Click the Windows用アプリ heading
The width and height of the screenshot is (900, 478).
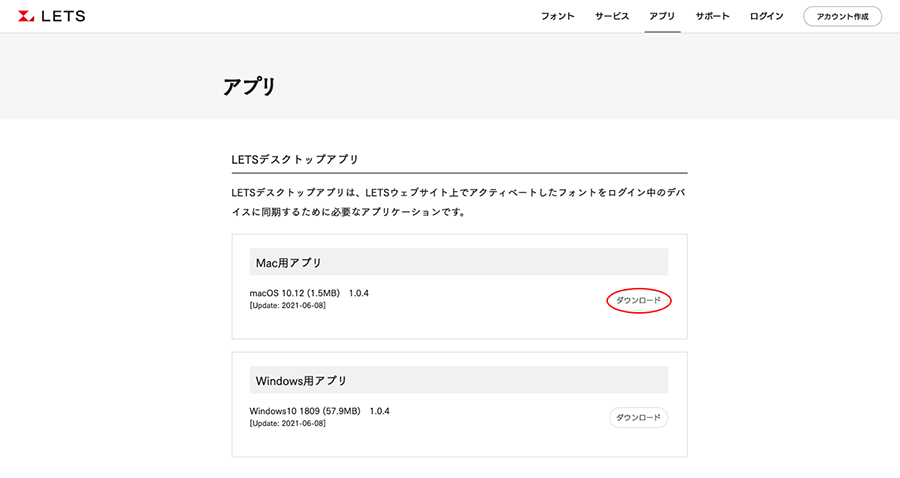click(301, 381)
